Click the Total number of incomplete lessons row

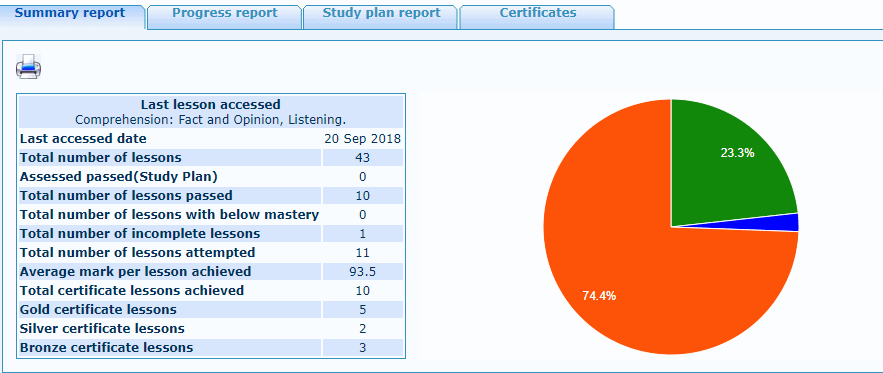pos(211,234)
